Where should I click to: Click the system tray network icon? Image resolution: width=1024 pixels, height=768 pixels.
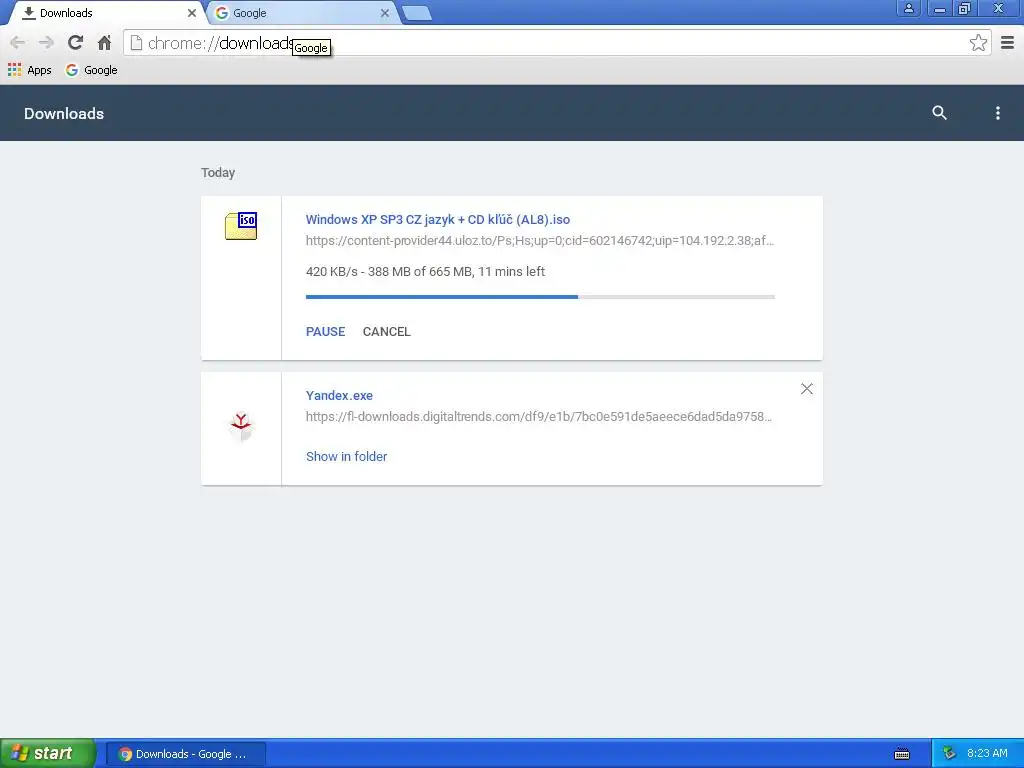point(949,754)
